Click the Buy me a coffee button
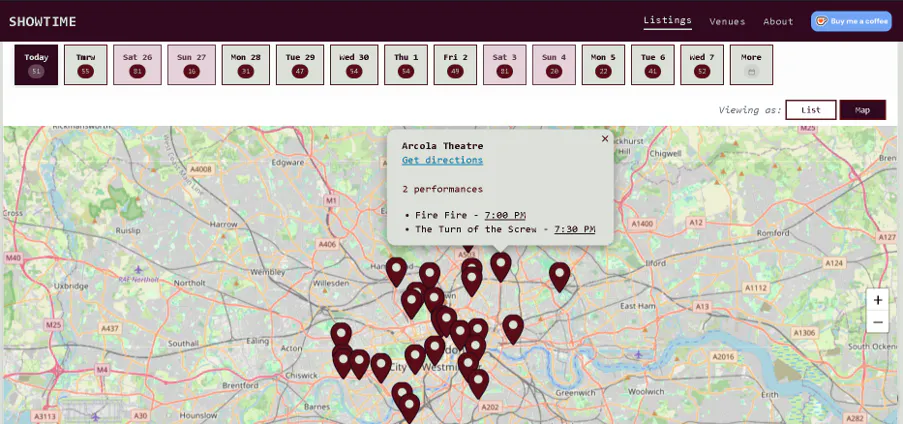The width and height of the screenshot is (903, 424). point(851,21)
